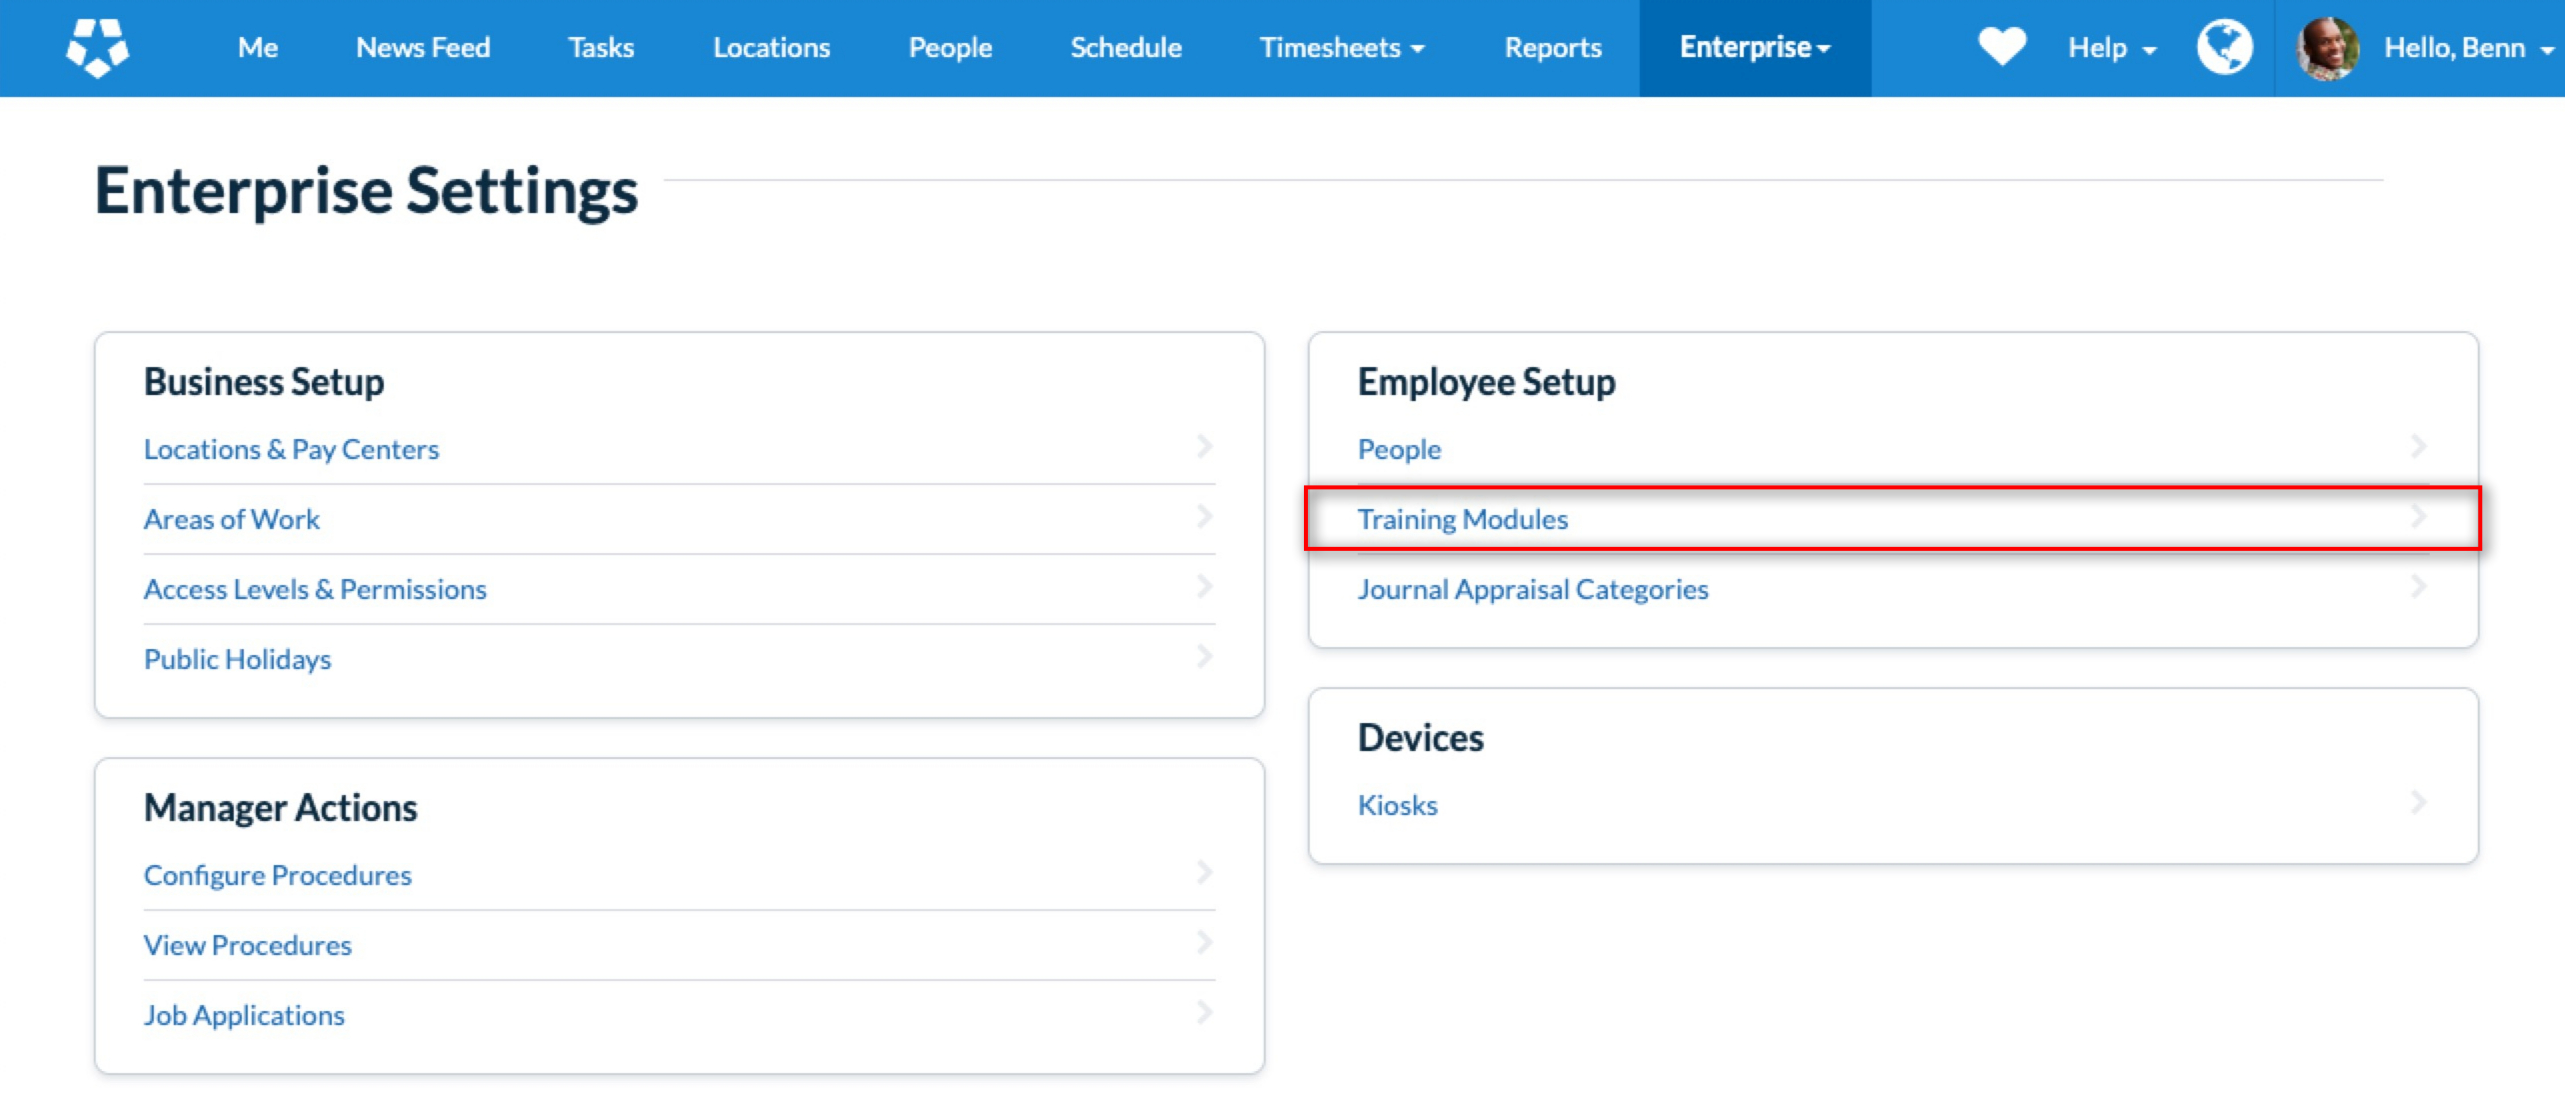Switch to News Feed
Image resolution: width=2565 pixels, height=1094 pixels.
click(422, 48)
